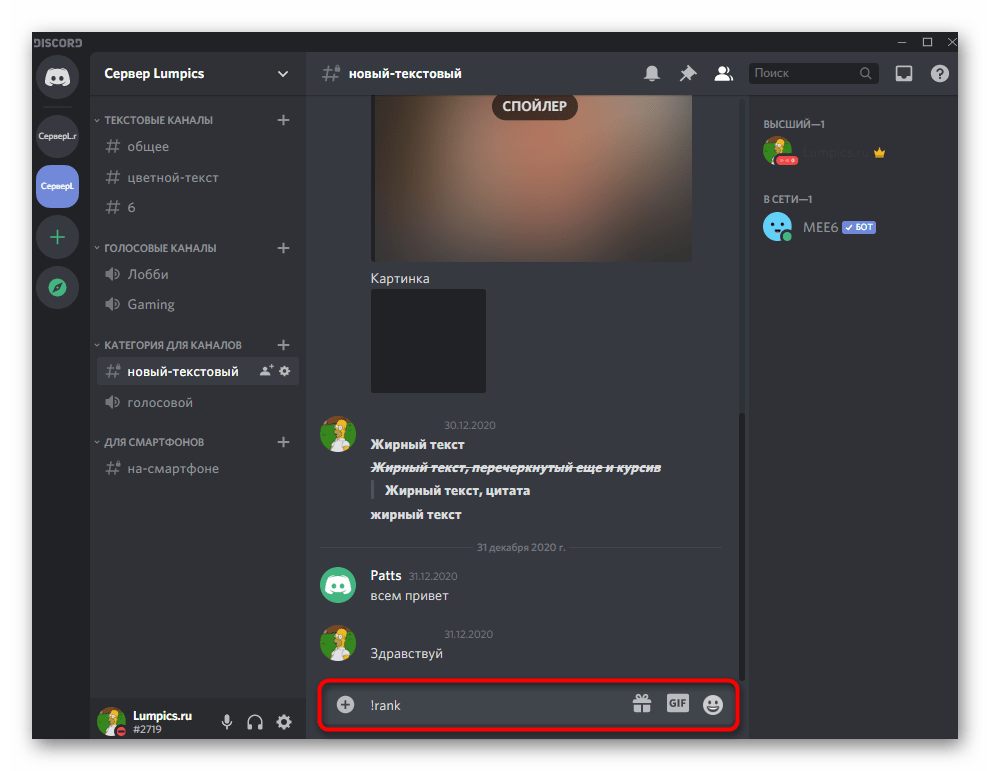Viewport: 990px width, 771px height.
Task: Open Discord home via logo icon
Action: 57,78
